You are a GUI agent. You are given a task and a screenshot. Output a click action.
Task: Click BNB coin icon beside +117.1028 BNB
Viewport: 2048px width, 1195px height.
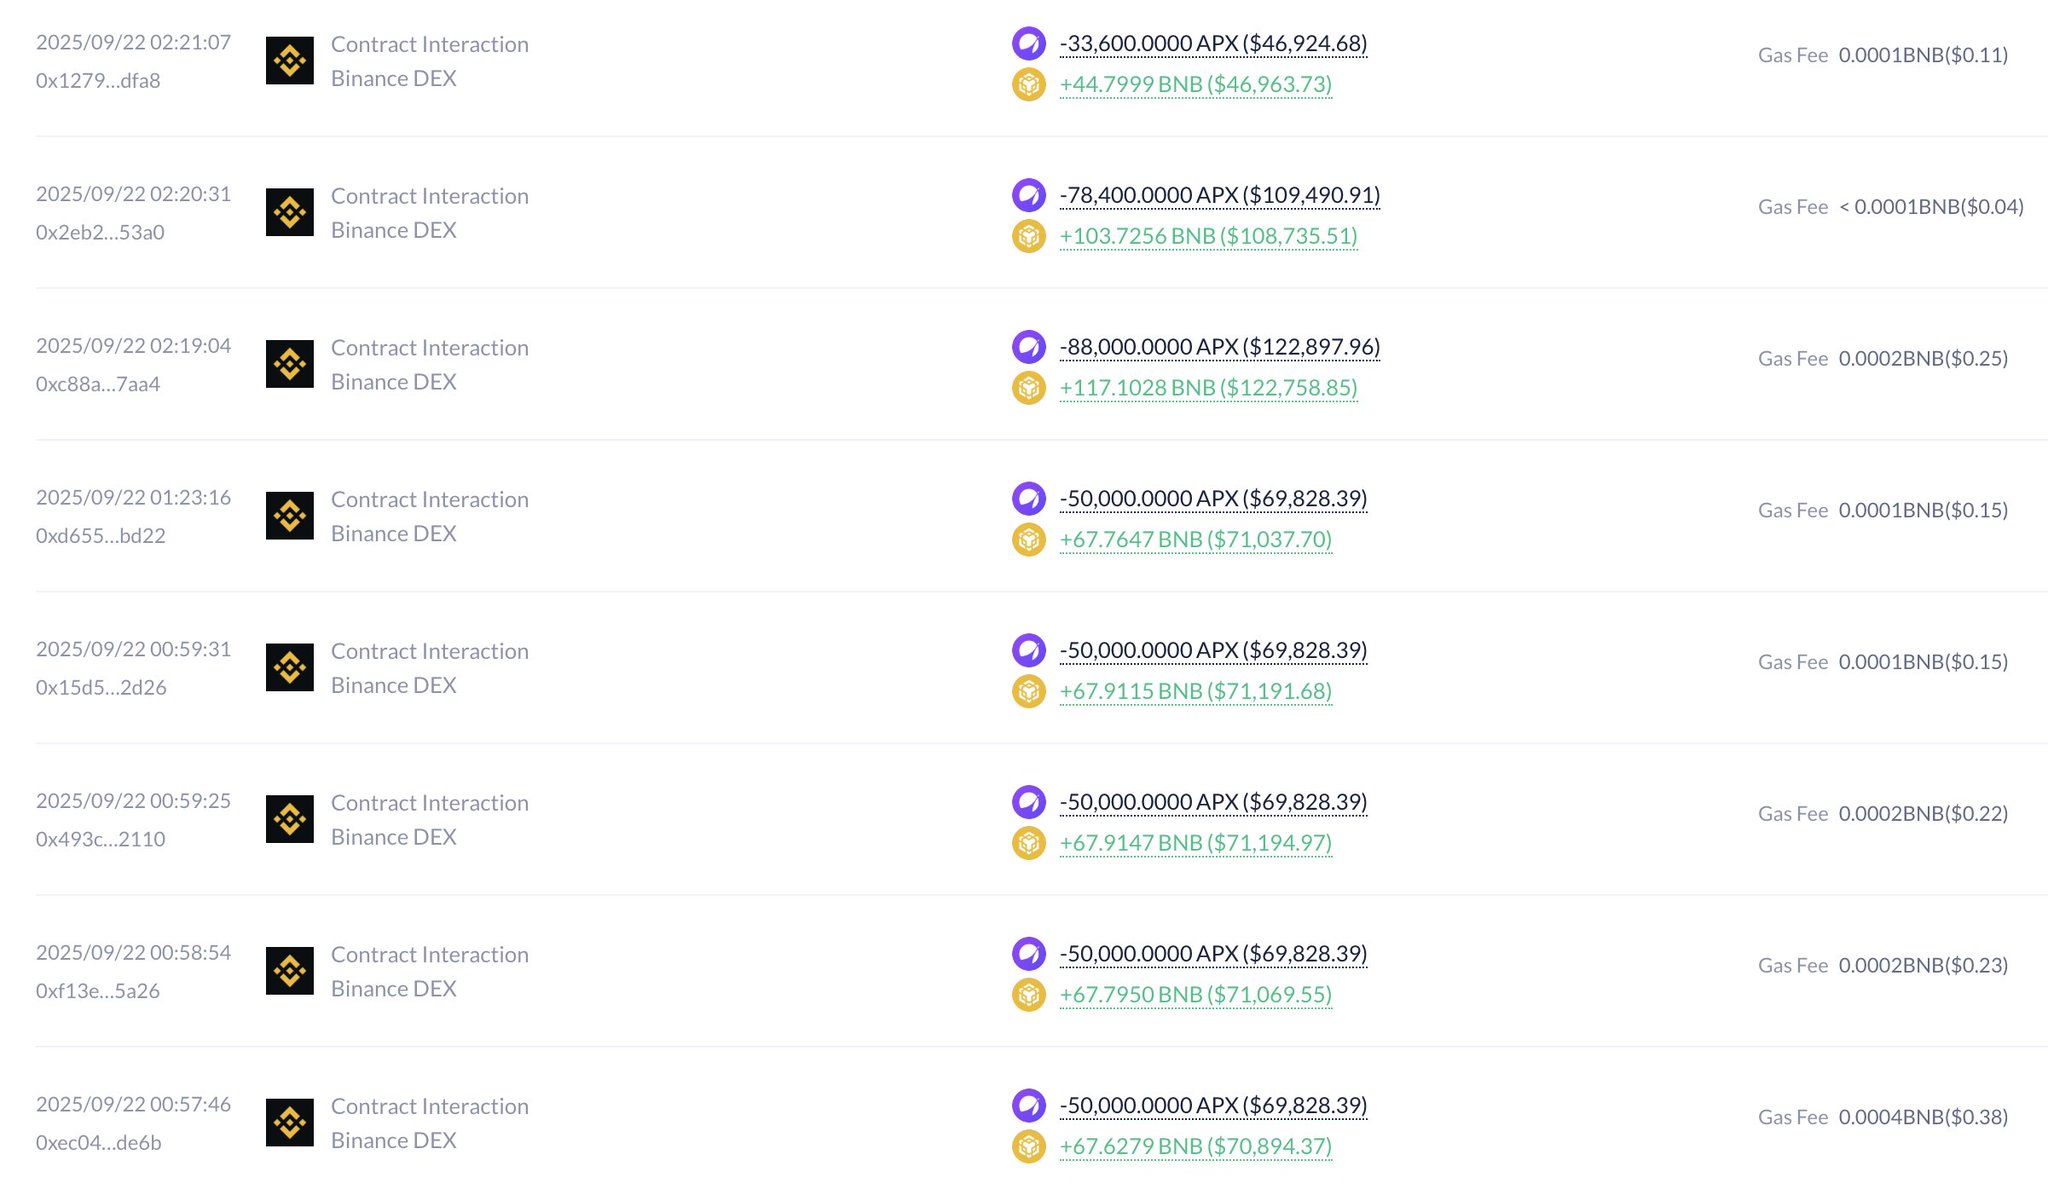click(1028, 388)
